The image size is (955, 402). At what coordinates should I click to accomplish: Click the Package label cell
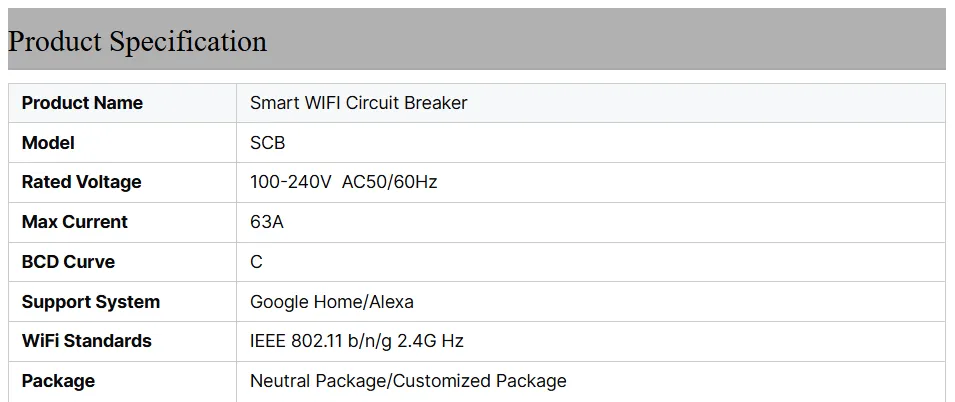pyautogui.click(x=58, y=381)
